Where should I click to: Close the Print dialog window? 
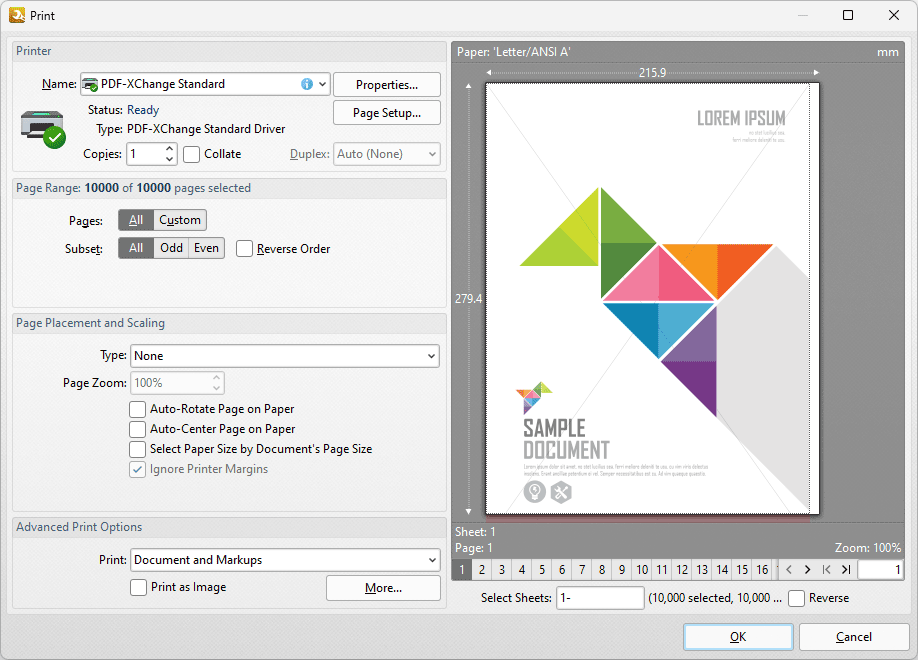[893, 15]
